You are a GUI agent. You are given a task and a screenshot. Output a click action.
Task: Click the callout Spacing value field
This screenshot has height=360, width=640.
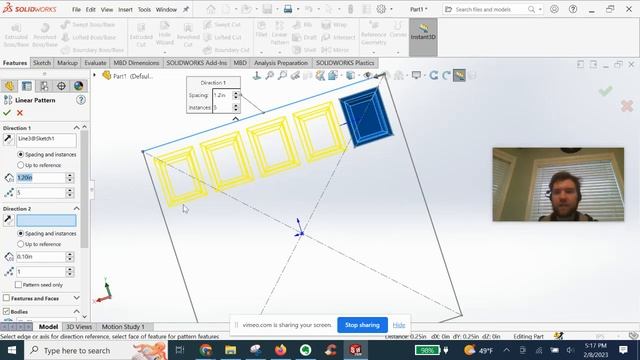(222, 95)
